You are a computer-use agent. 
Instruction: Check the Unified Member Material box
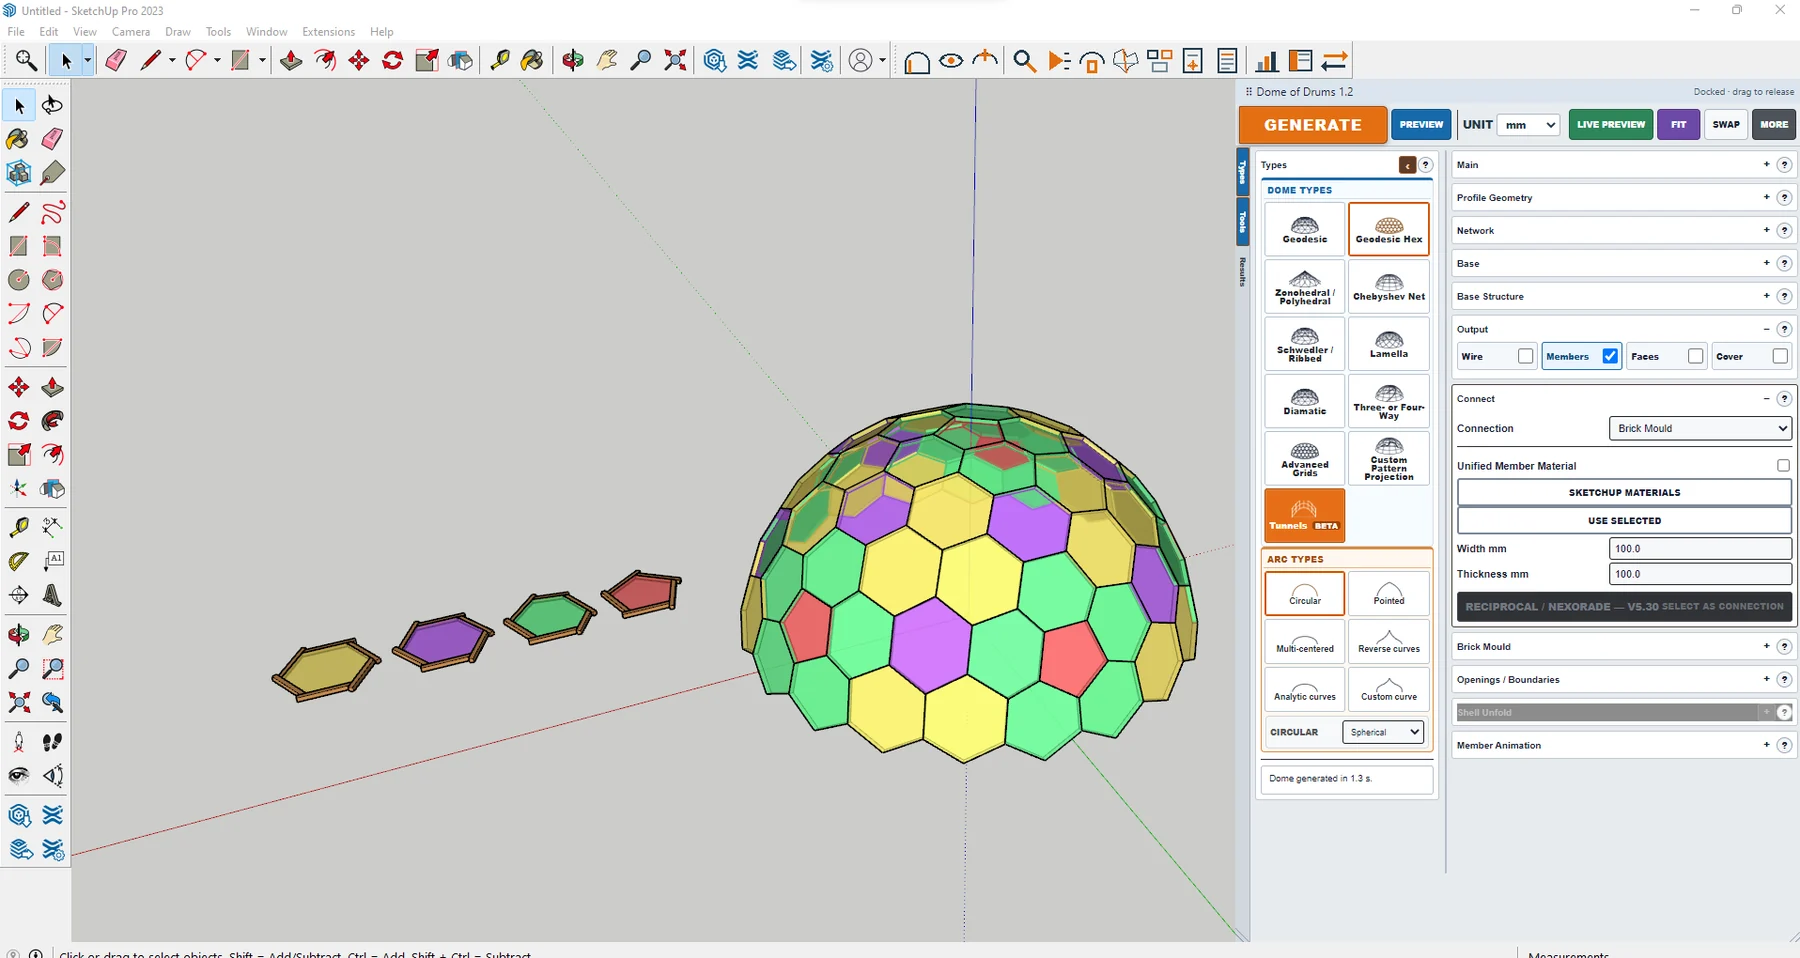(x=1783, y=465)
